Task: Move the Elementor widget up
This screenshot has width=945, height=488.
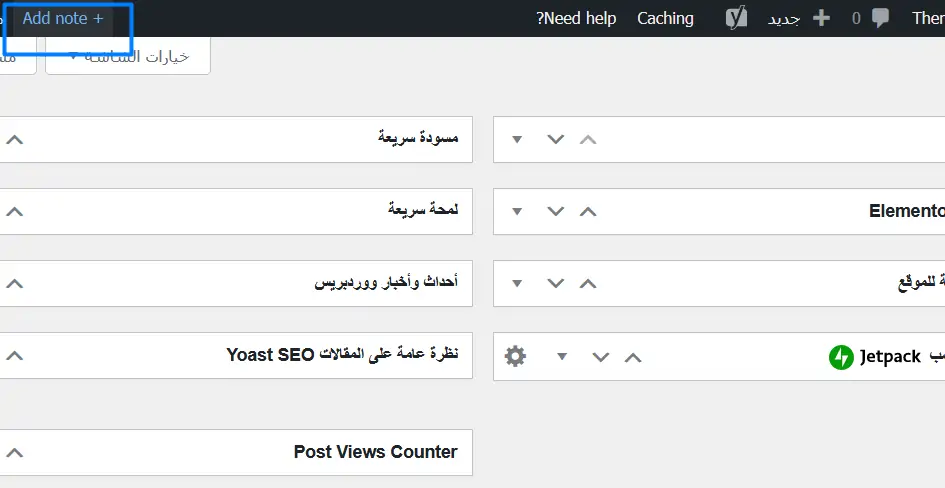Action: pos(588,211)
